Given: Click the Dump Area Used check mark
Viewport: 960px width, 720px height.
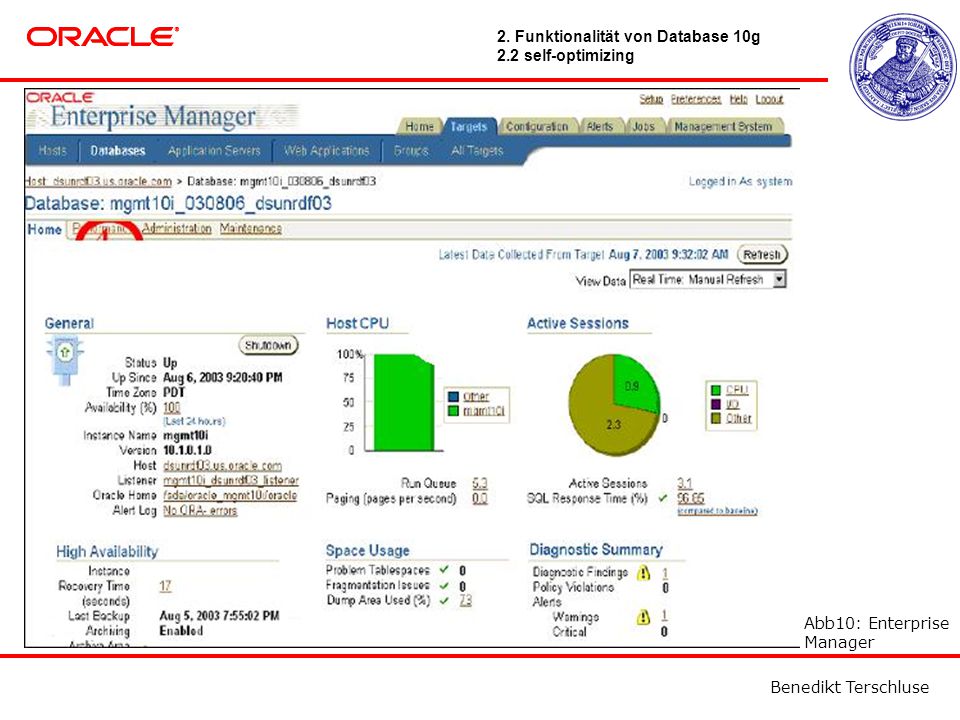Looking at the screenshot, I should [x=444, y=601].
